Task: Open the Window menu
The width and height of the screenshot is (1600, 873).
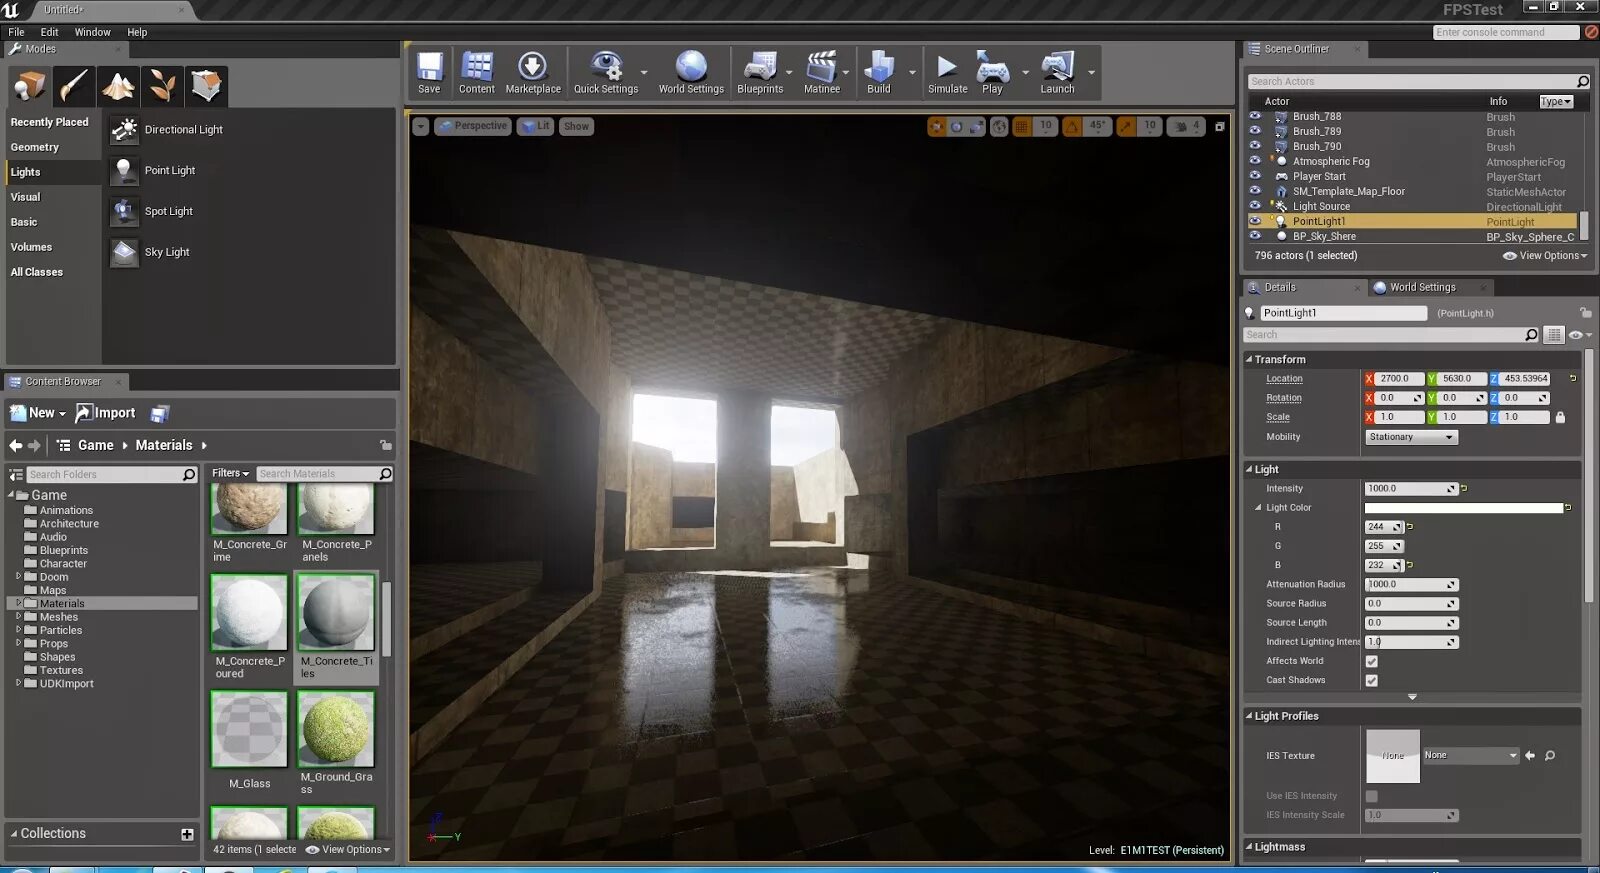Action: click(x=92, y=32)
